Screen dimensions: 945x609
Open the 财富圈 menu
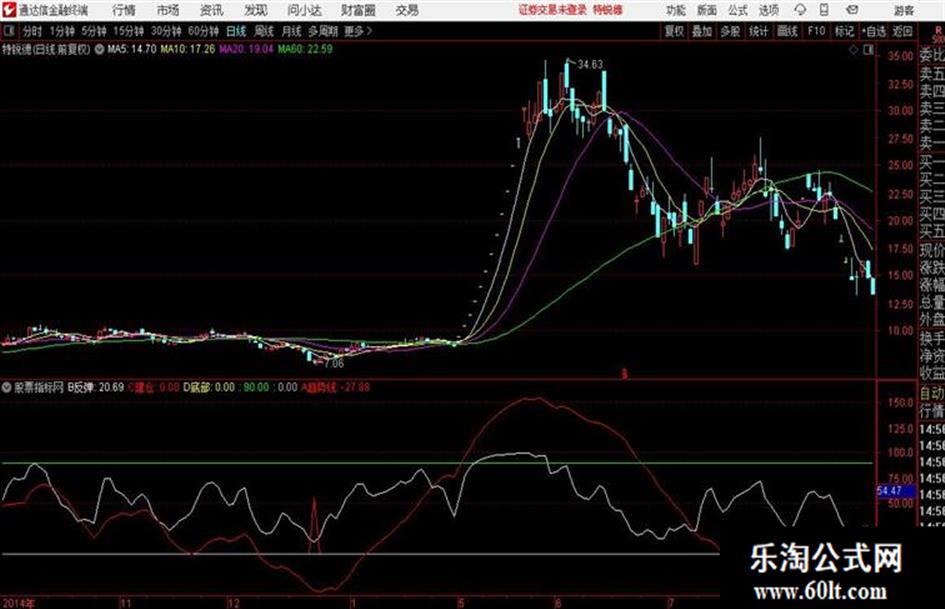pos(358,10)
